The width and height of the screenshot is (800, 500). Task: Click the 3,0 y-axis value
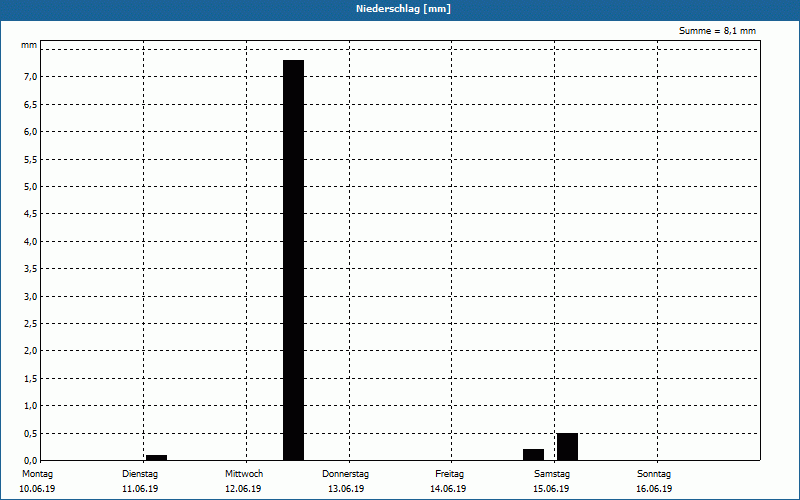31,296
